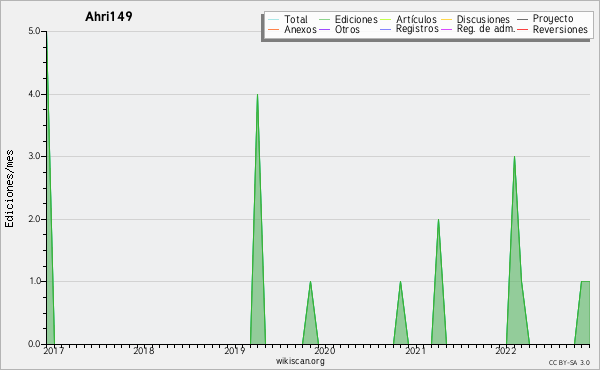Image resolution: width=600 pixels, height=370 pixels.
Task: Click the Discusiones legend entry
Action: click(475, 19)
